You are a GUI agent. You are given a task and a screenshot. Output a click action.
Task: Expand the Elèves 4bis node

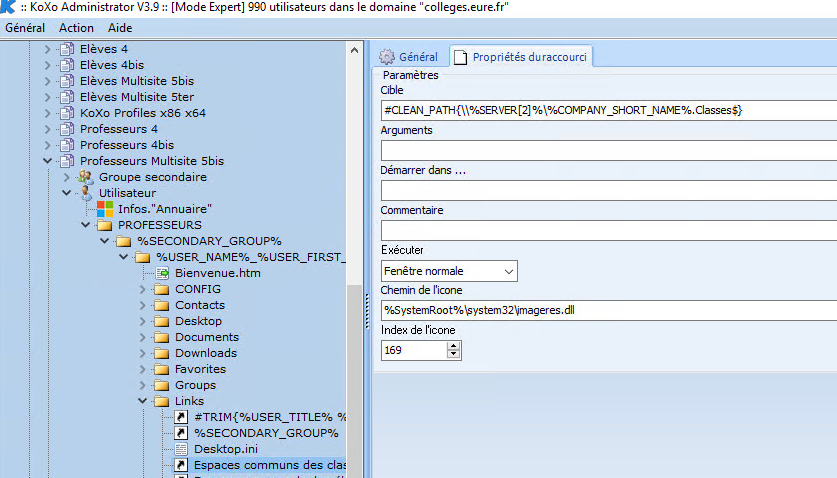(48, 65)
